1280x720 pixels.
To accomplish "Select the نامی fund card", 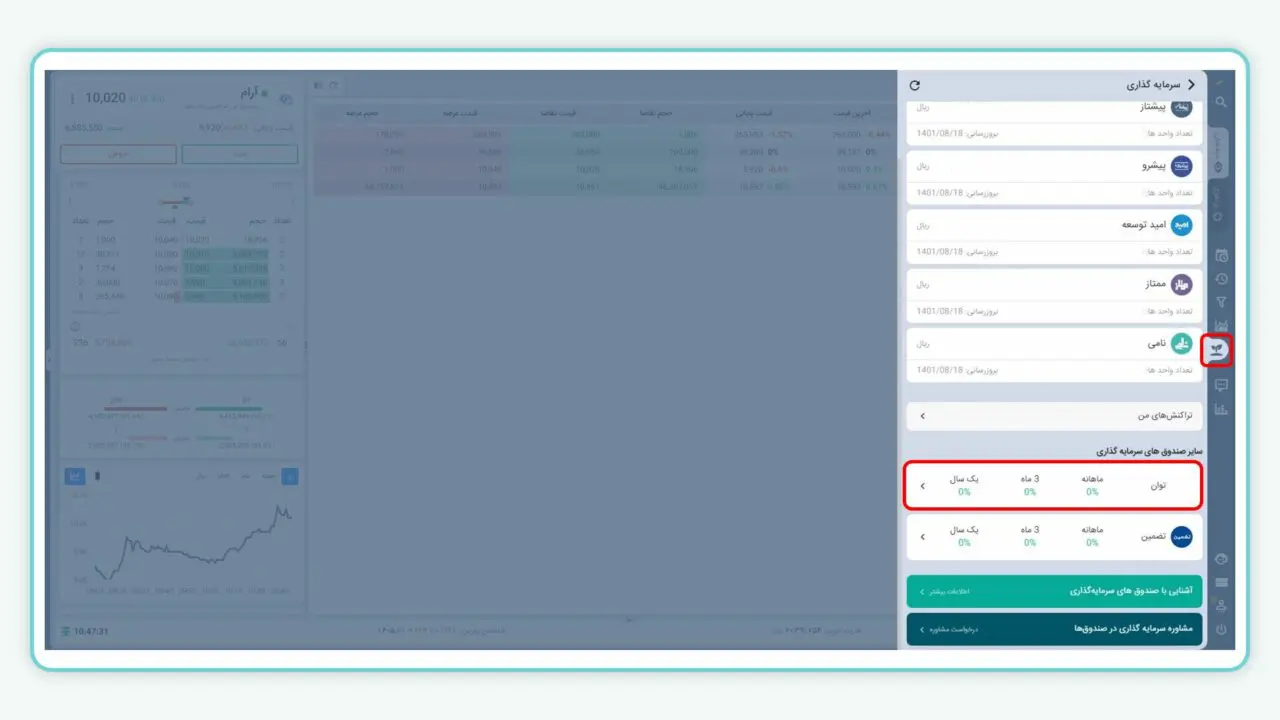I will [1054, 354].
